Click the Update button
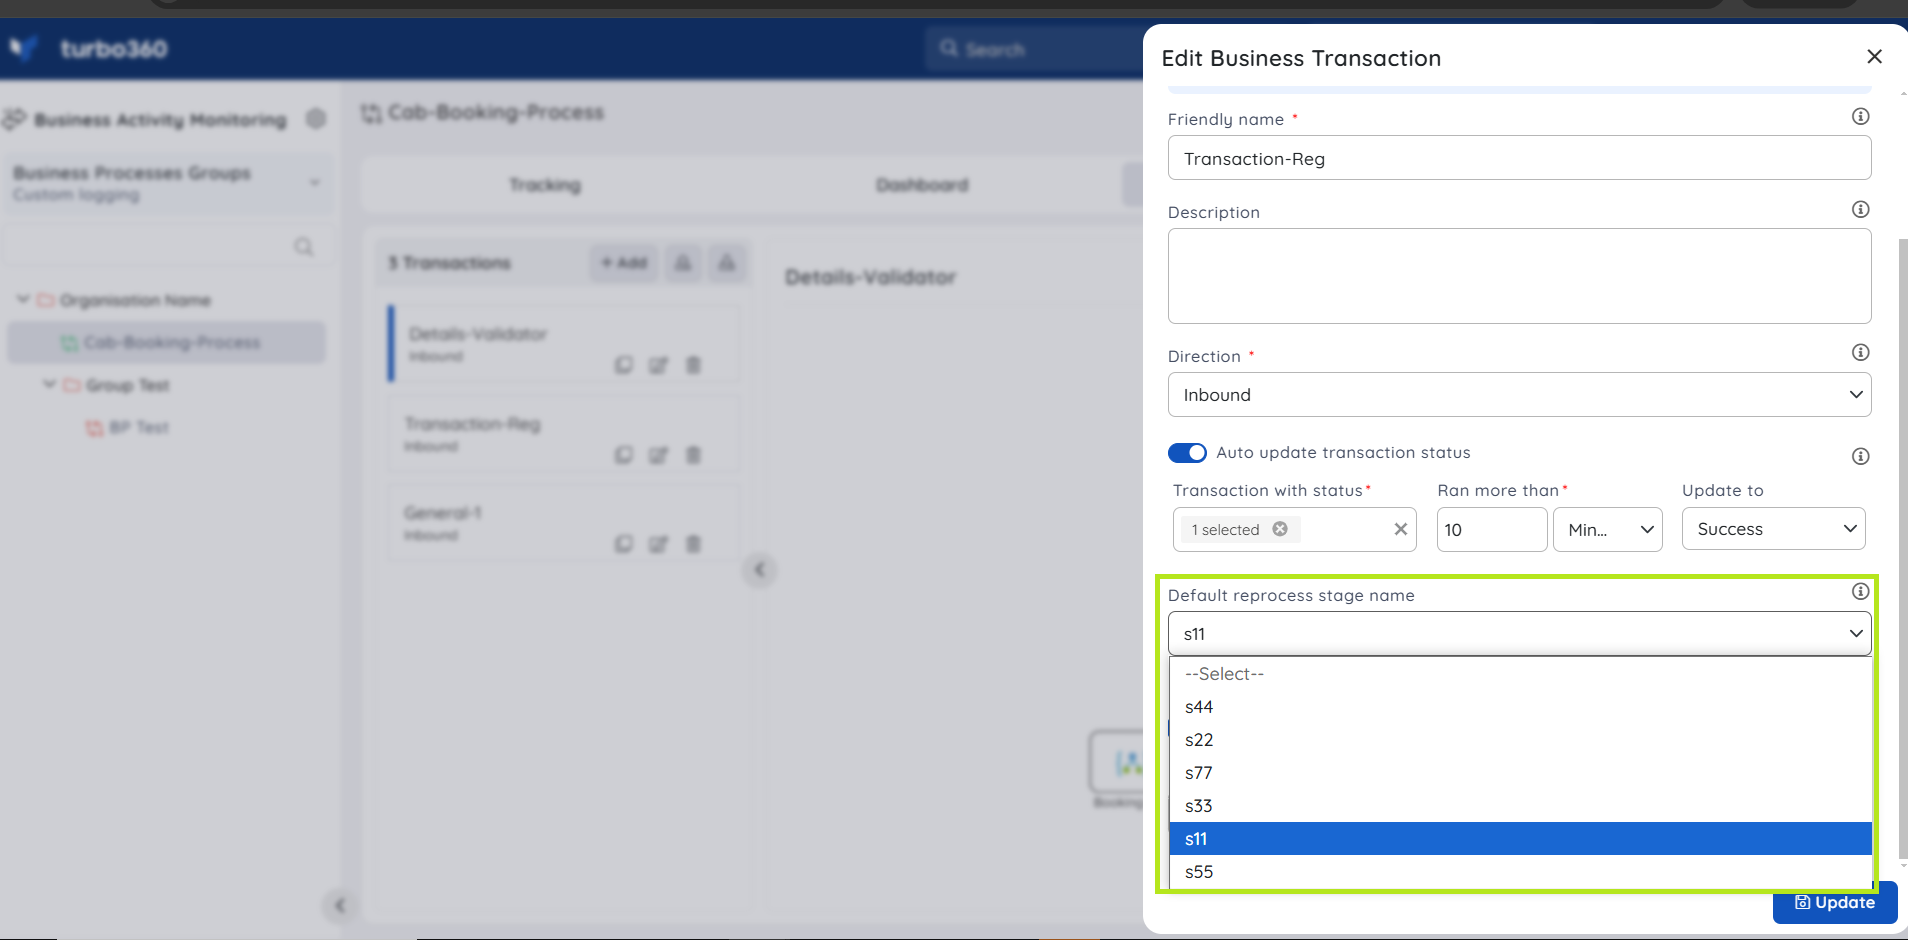 click(x=1835, y=903)
